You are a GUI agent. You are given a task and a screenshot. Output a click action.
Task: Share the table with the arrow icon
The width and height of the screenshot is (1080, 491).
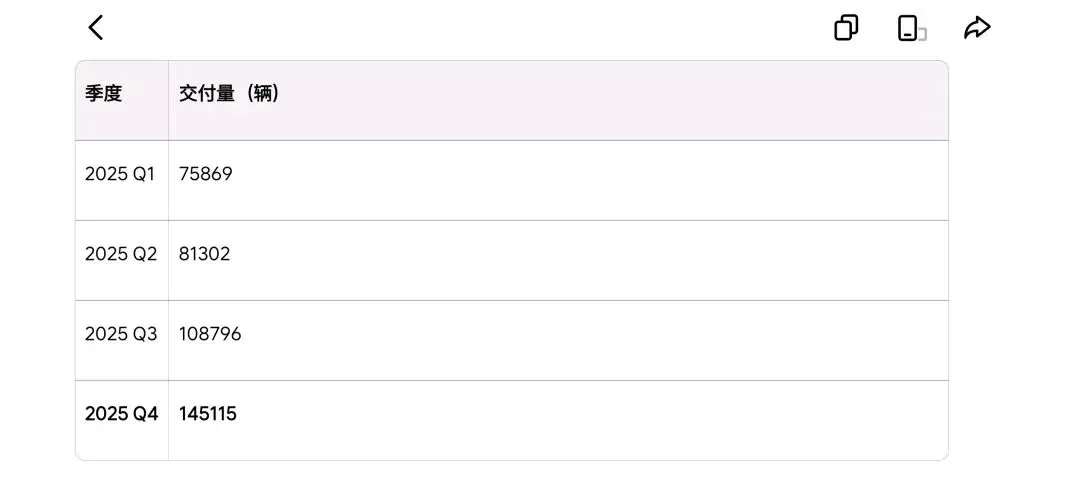[977, 28]
